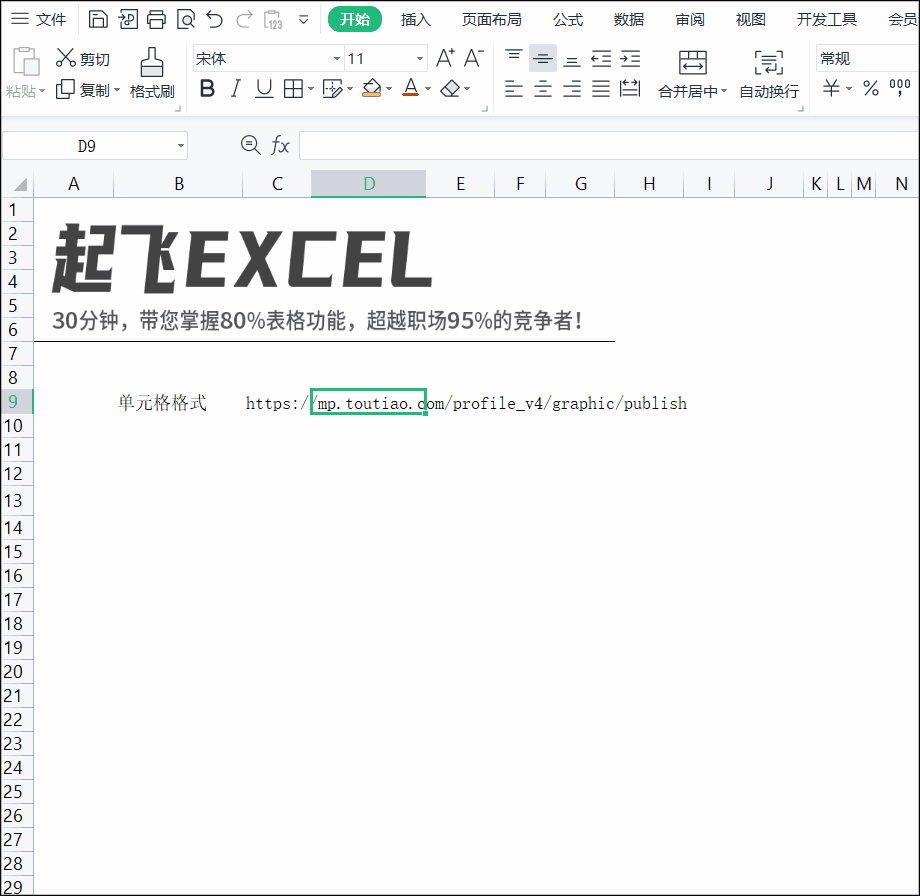920x896 pixels.
Task: Open the font size dropdown
Action: point(420,59)
